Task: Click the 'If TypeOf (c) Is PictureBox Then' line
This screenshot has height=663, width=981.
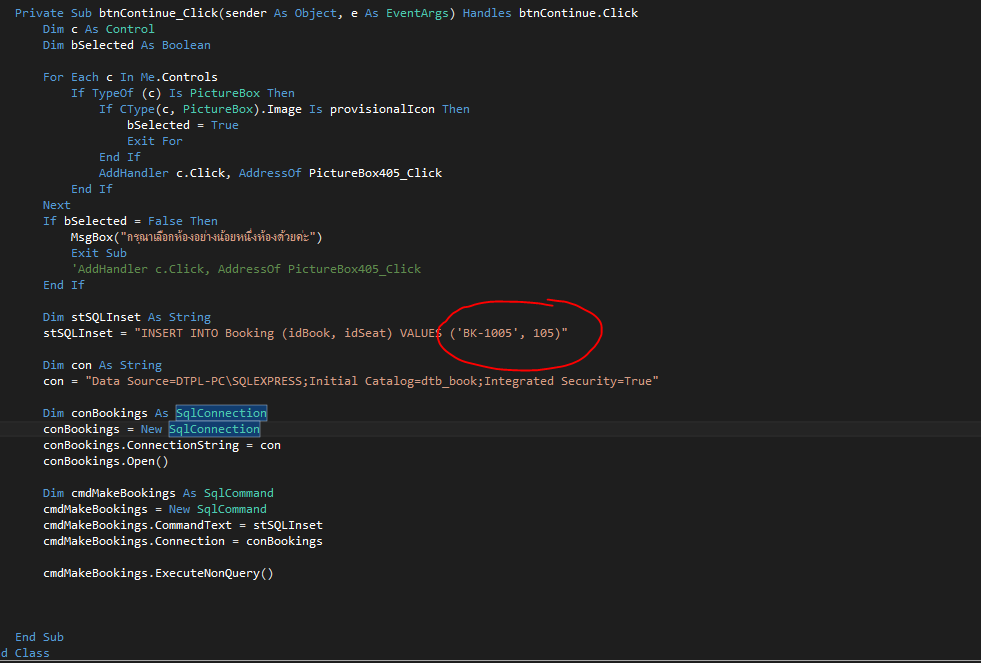Action: click(183, 93)
